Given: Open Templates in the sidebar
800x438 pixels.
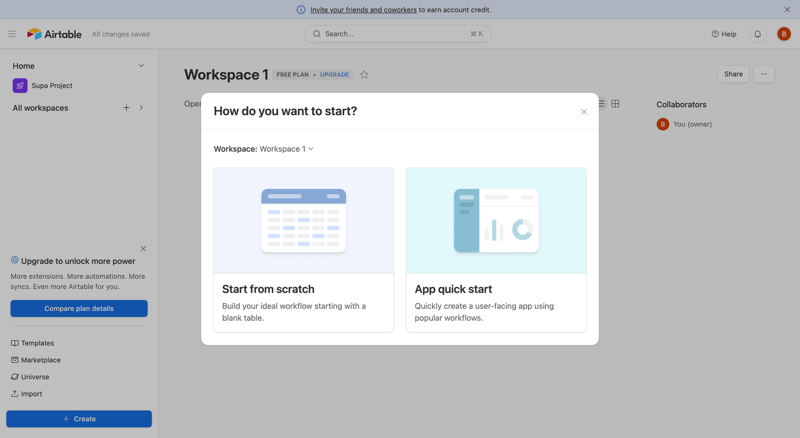Looking at the screenshot, I should 33,343.
